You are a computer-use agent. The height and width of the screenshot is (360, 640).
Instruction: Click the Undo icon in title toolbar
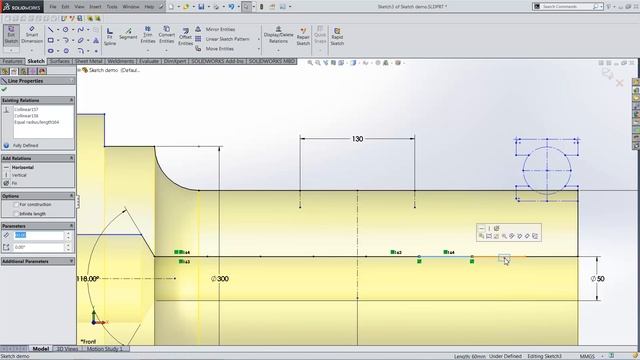231,7
